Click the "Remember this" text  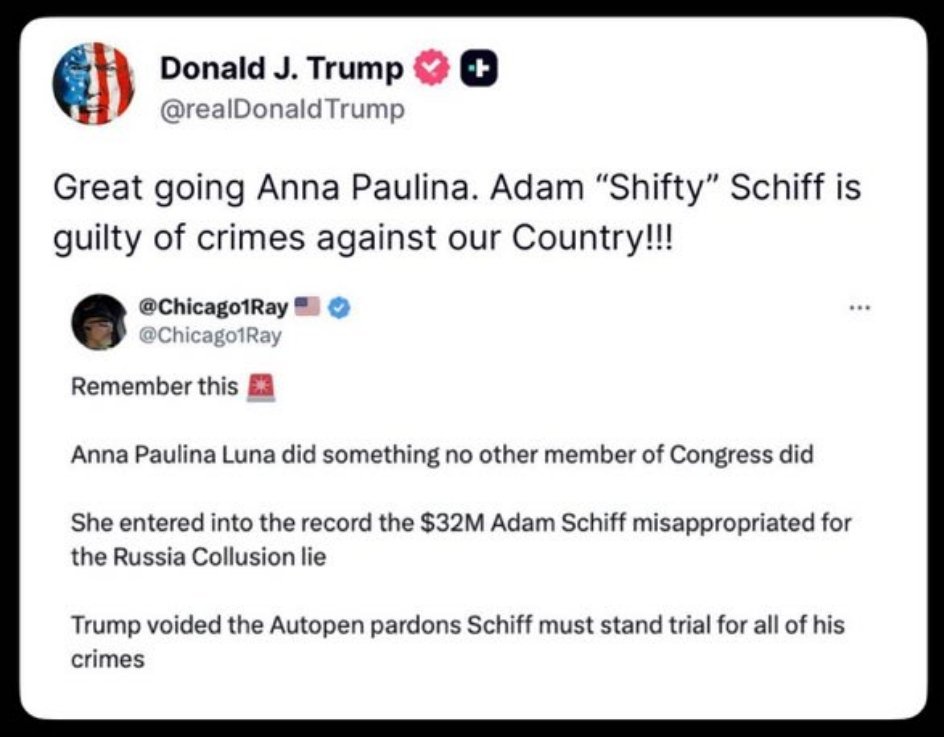click(154, 387)
